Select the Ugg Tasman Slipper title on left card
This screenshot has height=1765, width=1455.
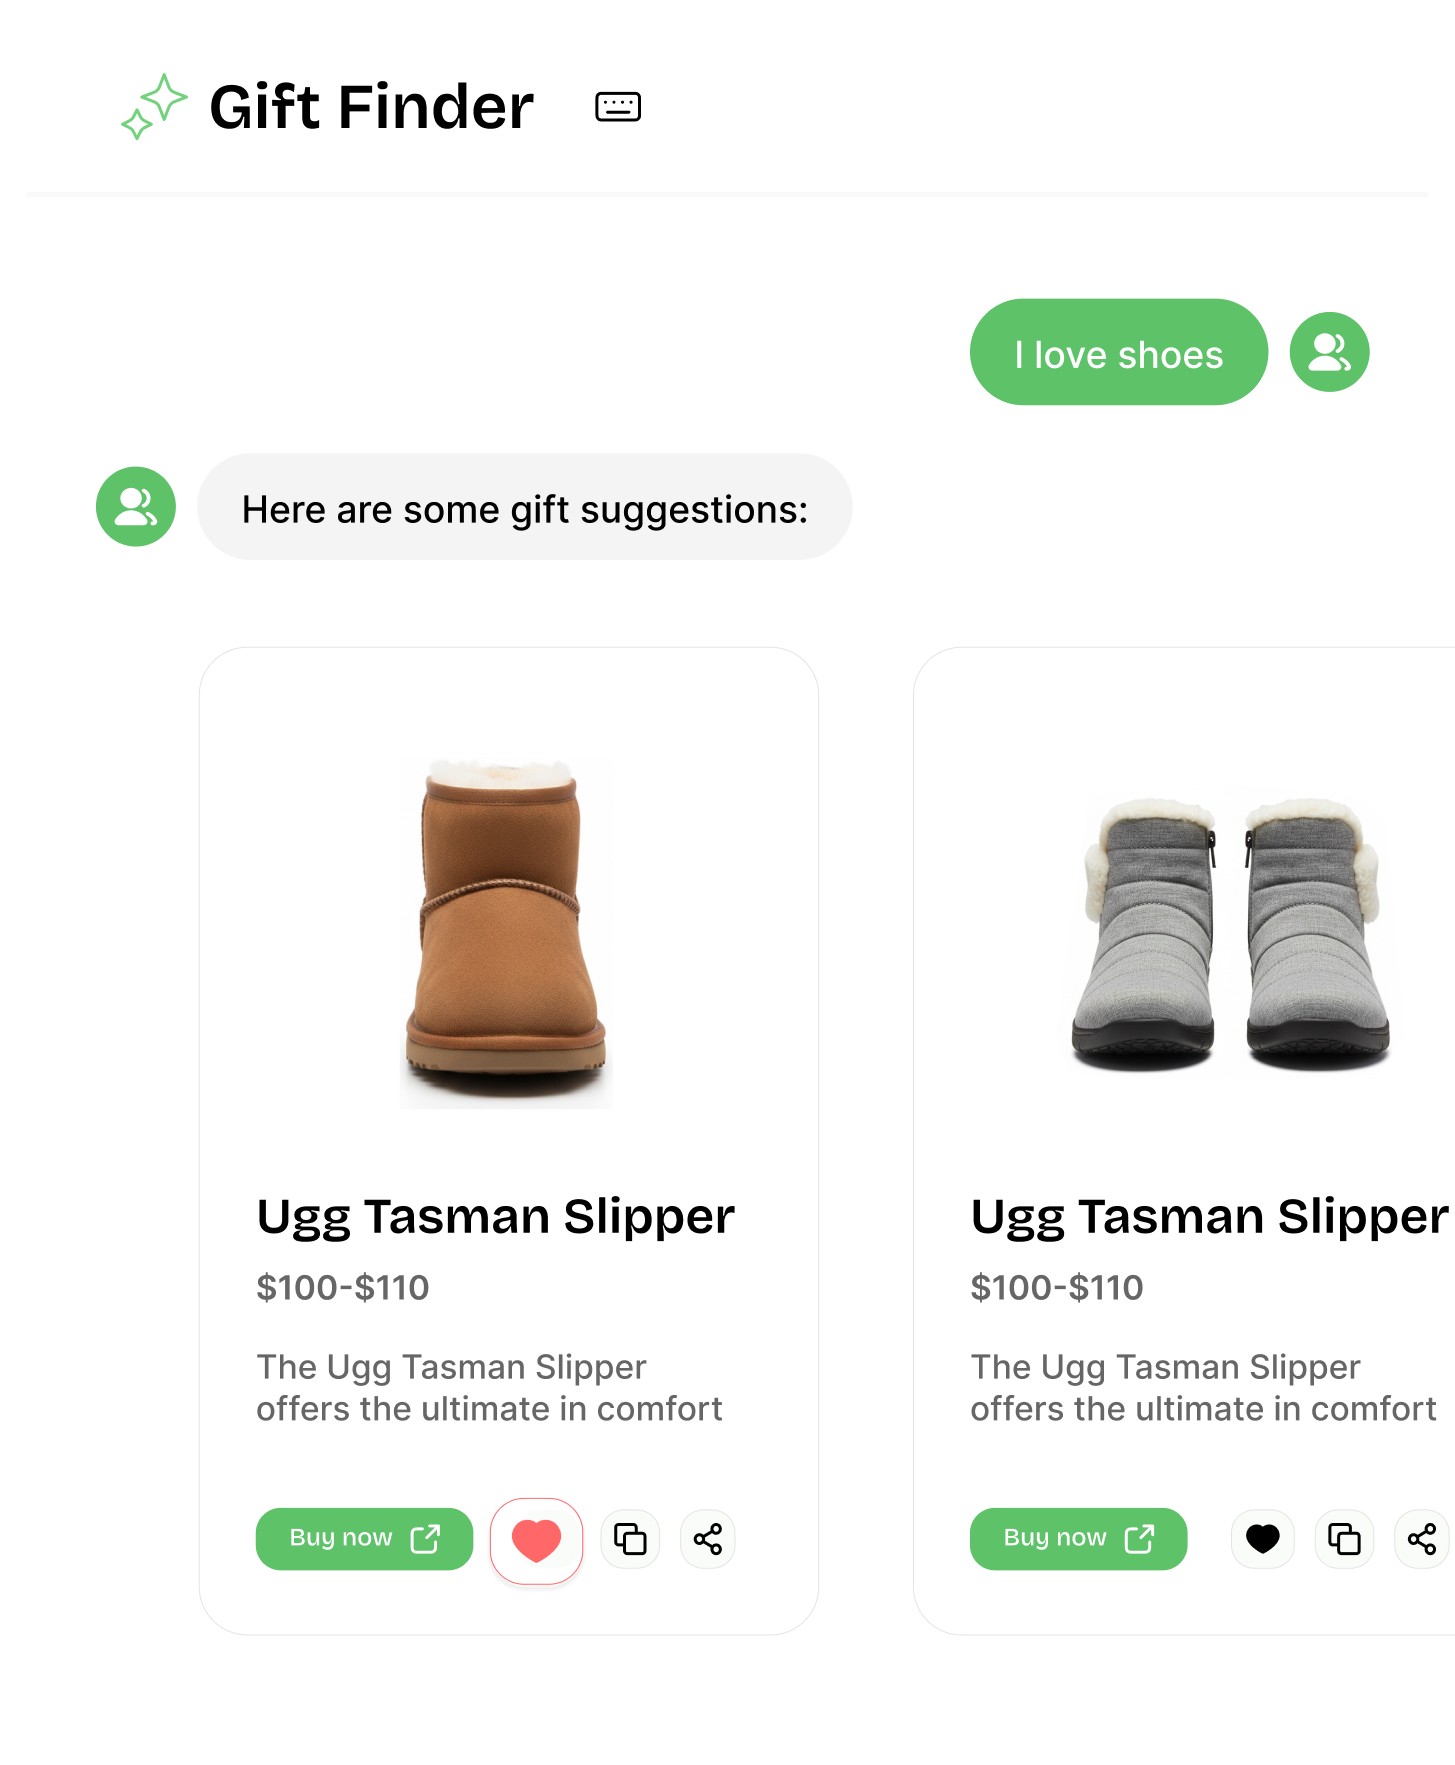[x=495, y=1215]
